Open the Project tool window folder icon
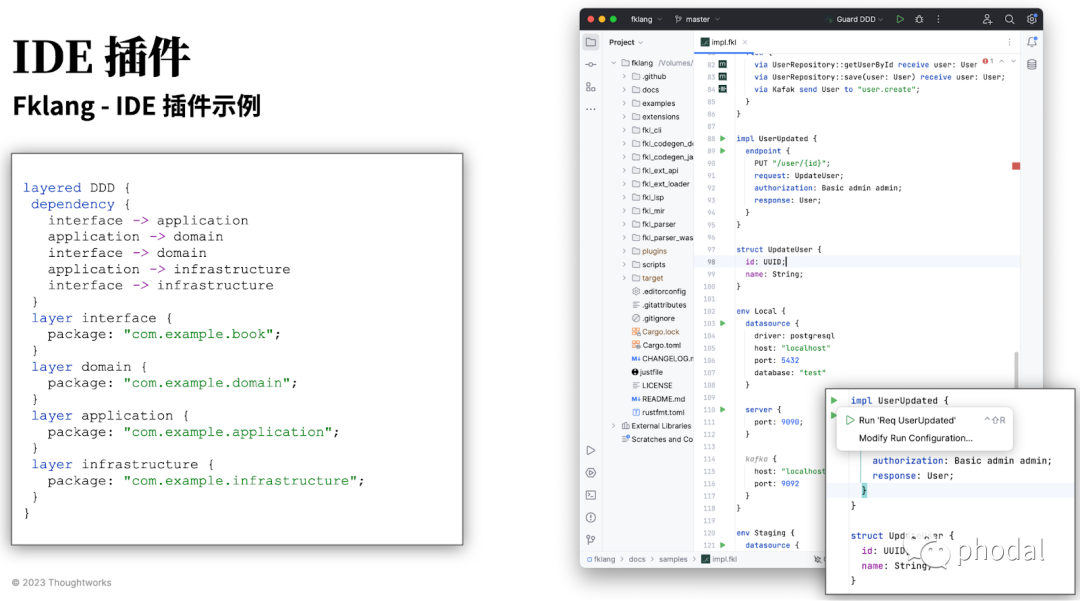 click(591, 42)
